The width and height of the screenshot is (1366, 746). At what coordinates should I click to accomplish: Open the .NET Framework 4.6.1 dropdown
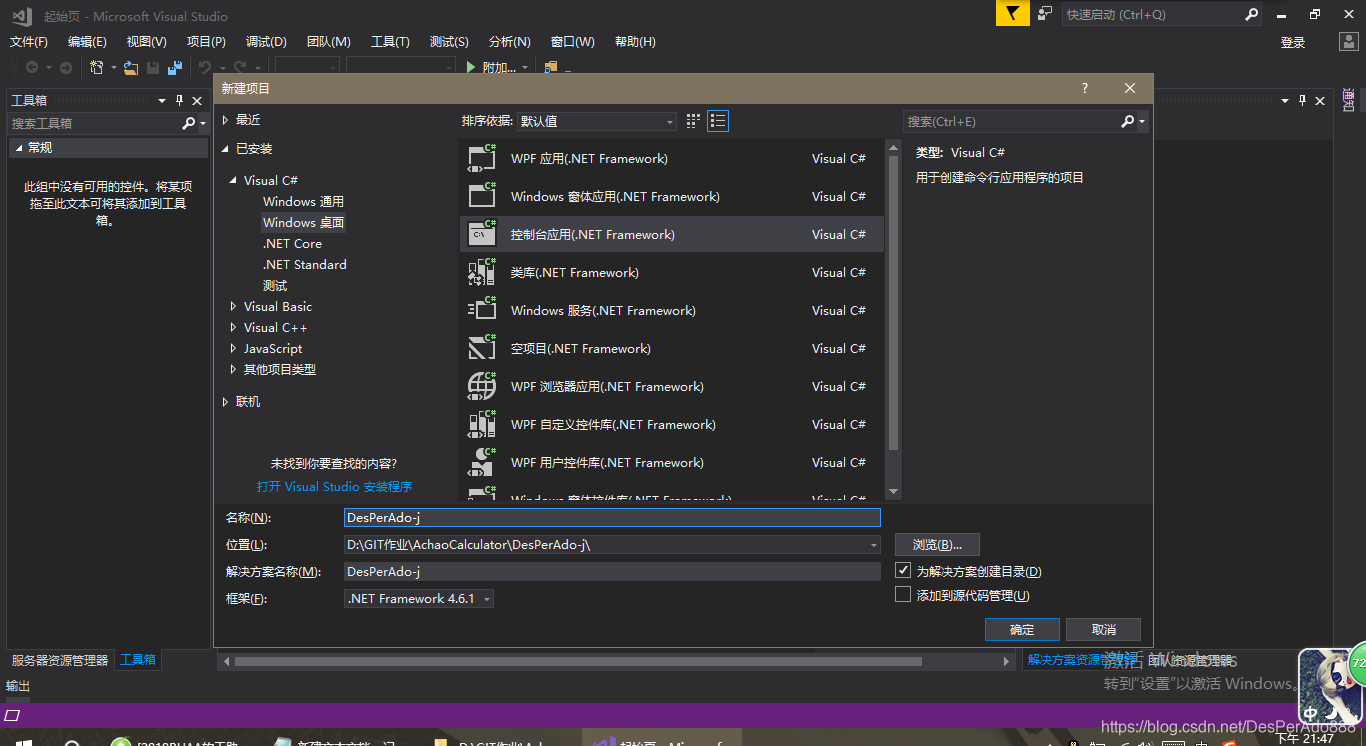(419, 598)
